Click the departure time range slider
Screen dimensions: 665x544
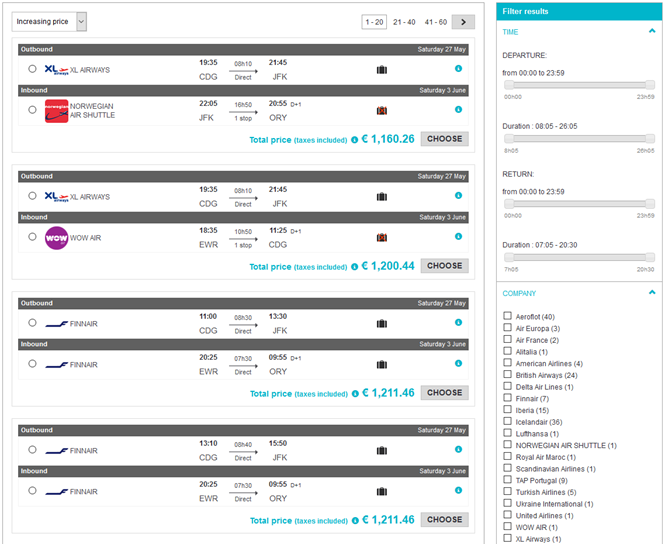coord(580,85)
